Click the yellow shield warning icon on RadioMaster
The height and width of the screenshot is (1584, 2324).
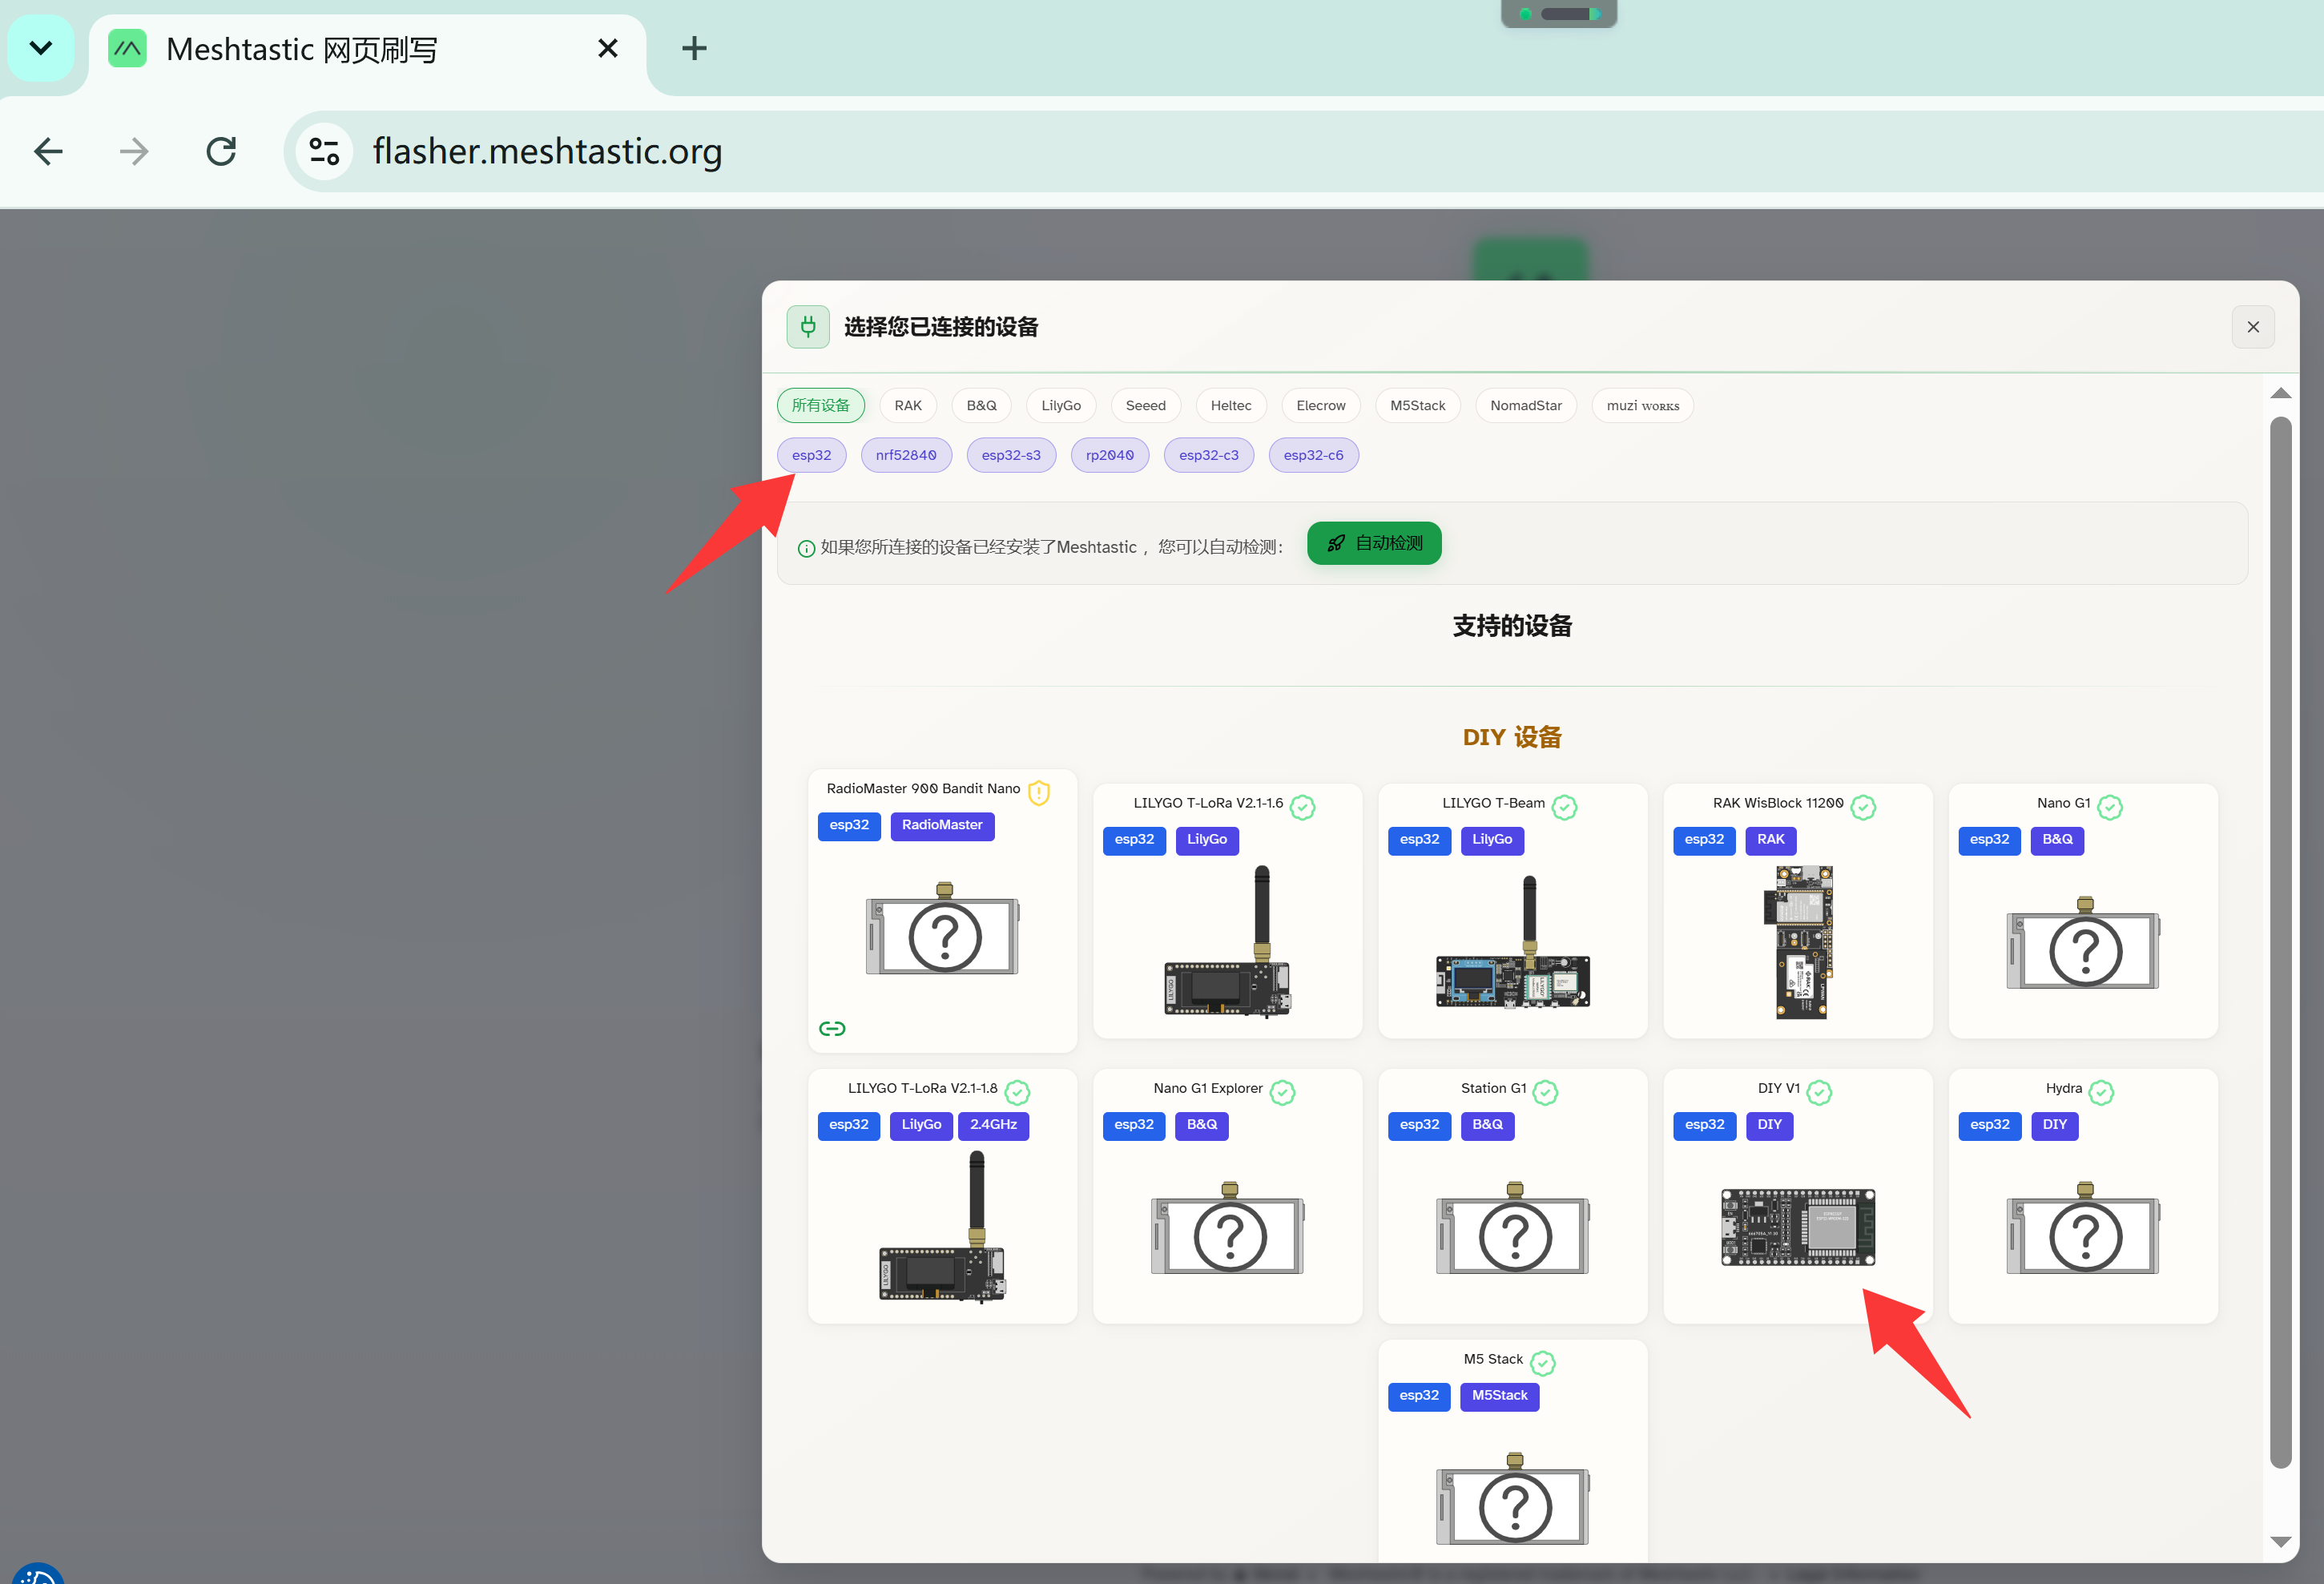click(x=1039, y=792)
